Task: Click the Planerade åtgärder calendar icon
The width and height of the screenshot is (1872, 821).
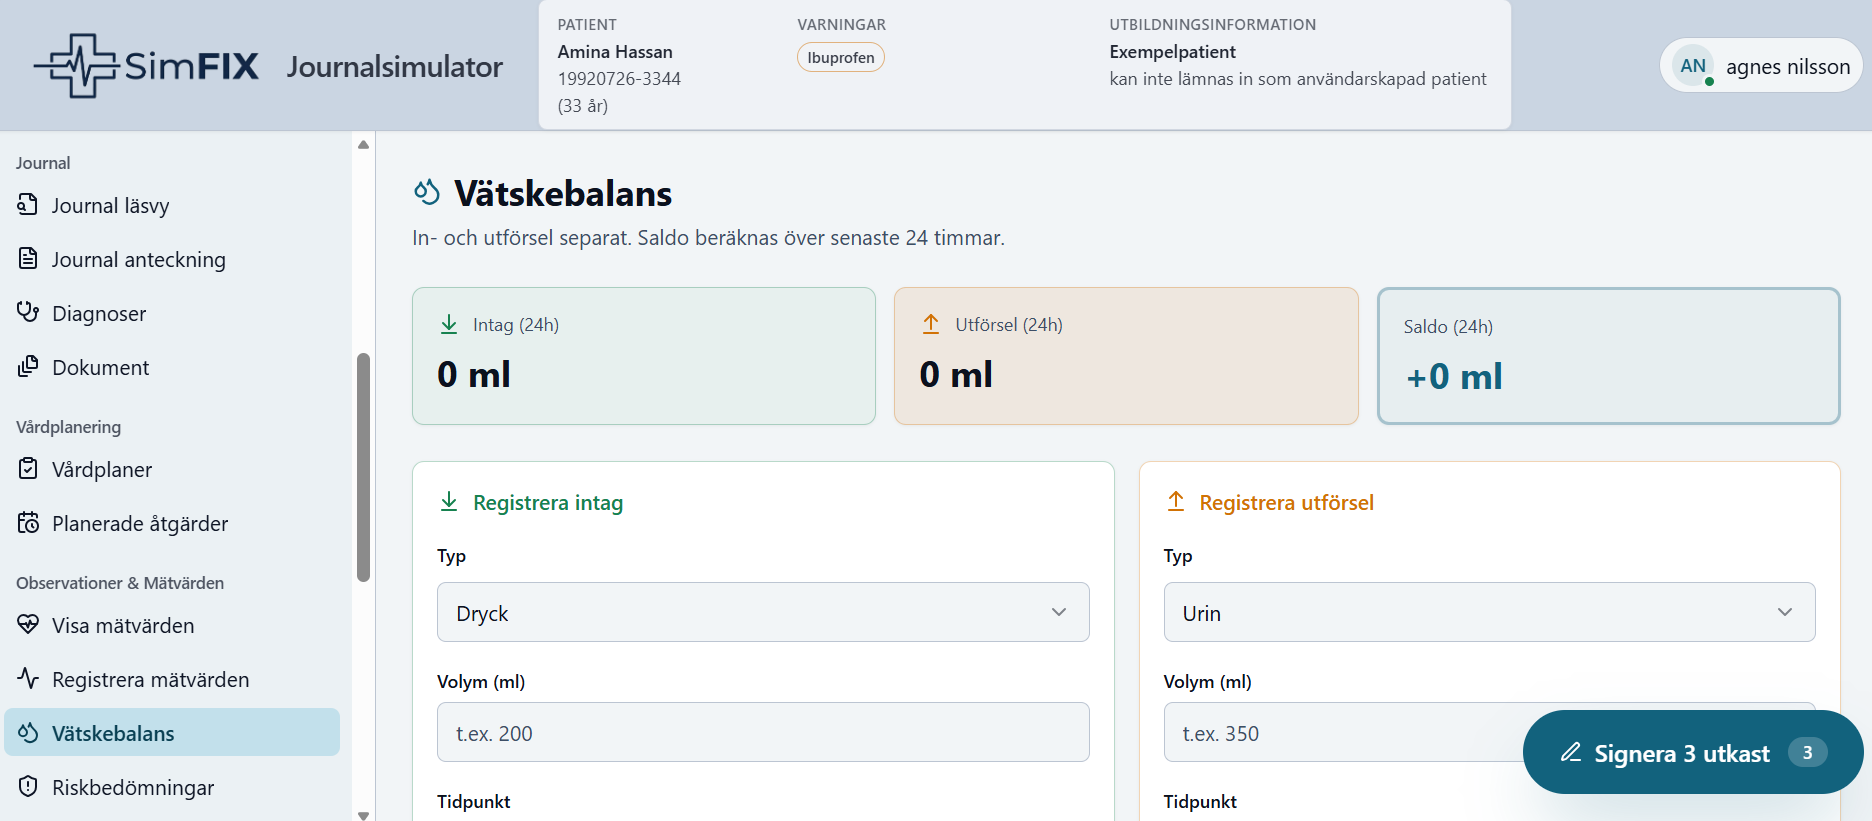Action: (28, 523)
